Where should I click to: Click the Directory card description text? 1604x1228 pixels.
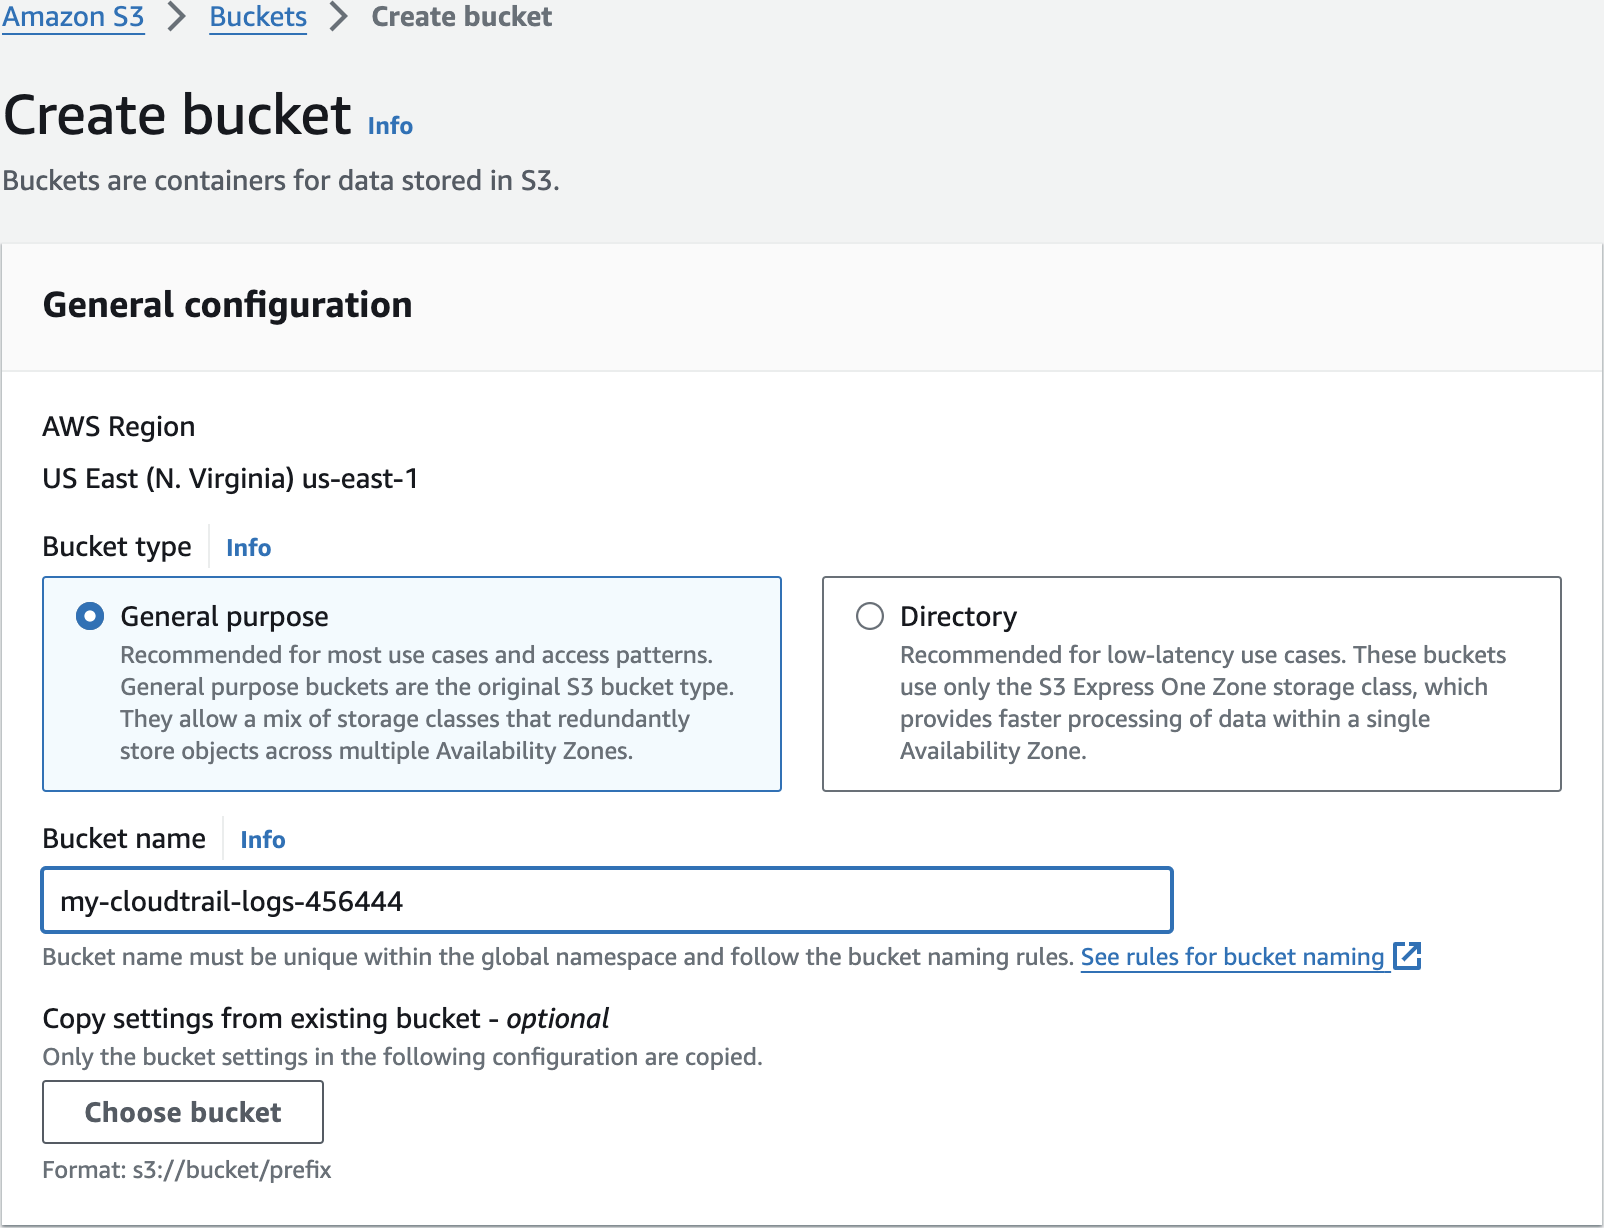(x=1203, y=703)
